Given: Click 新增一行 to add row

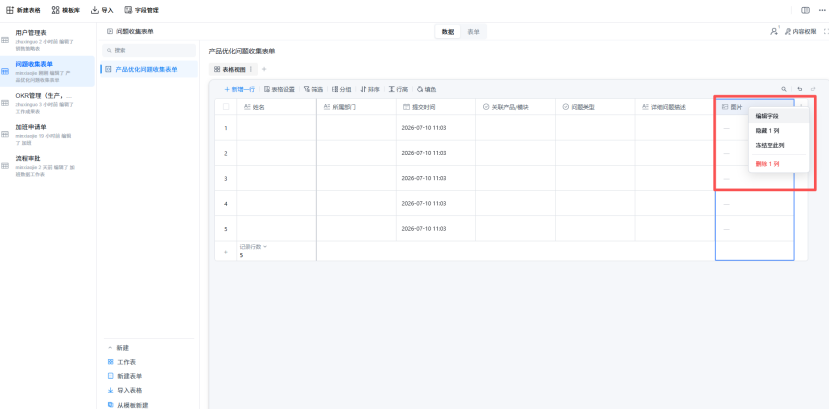Looking at the screenshot, I should [240, 89].
